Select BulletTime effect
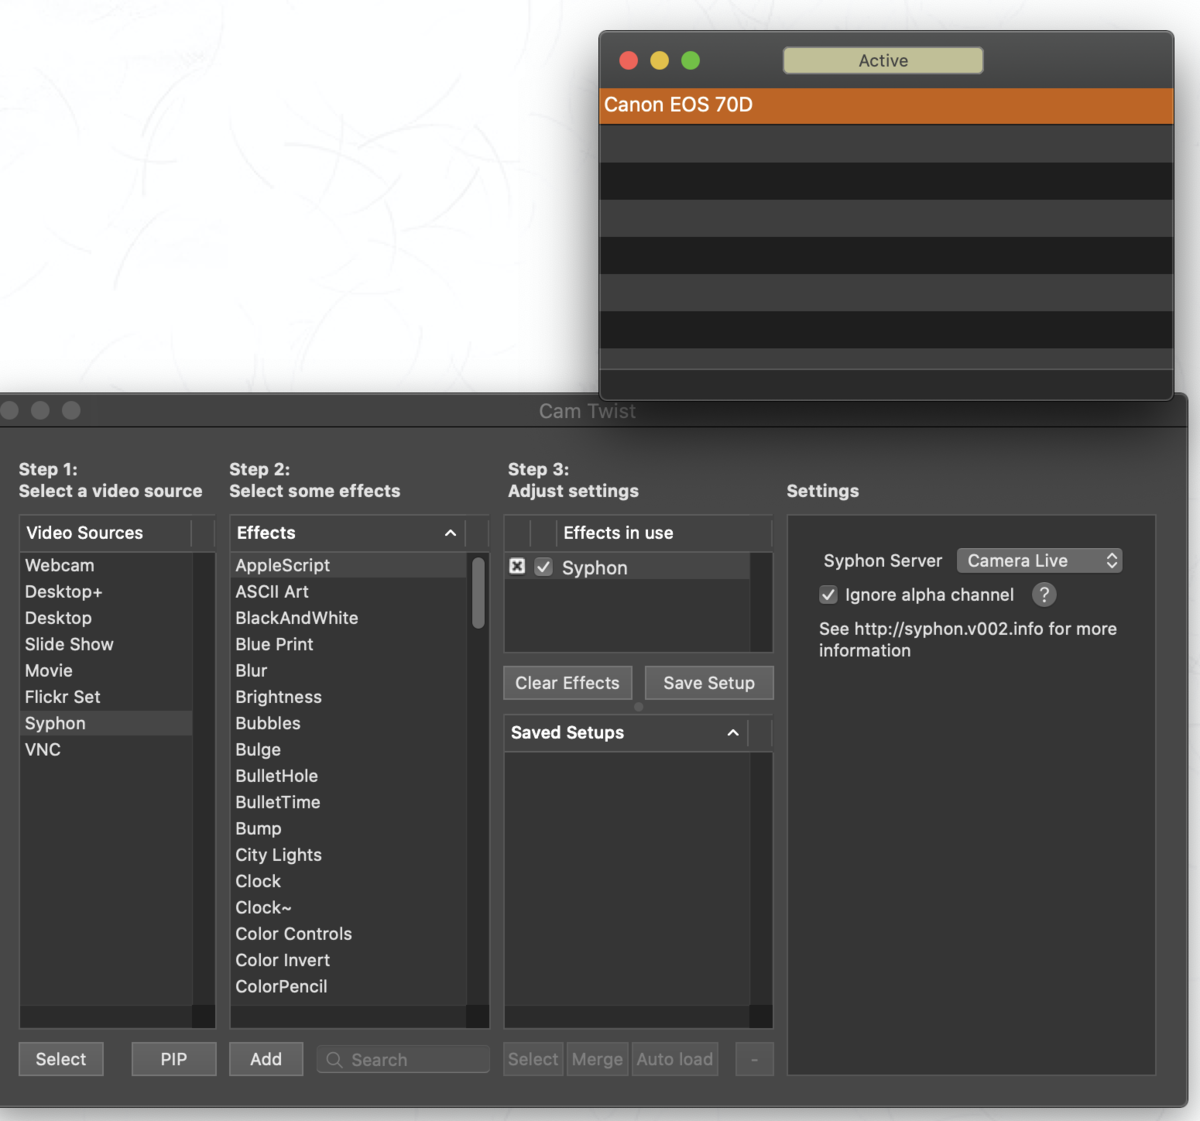 (x=348, y=802)
